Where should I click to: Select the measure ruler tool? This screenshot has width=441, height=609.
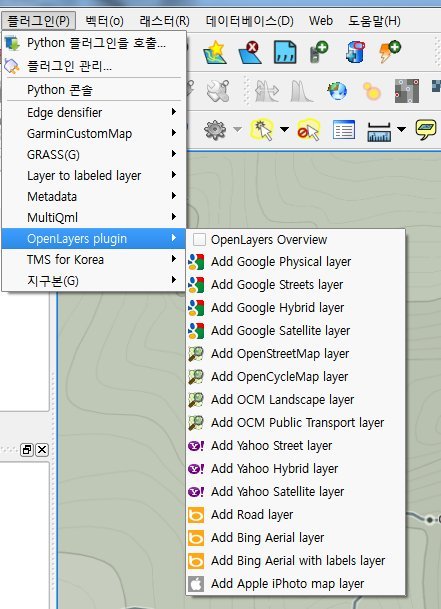pyautogui.click(x=379, y=131)
